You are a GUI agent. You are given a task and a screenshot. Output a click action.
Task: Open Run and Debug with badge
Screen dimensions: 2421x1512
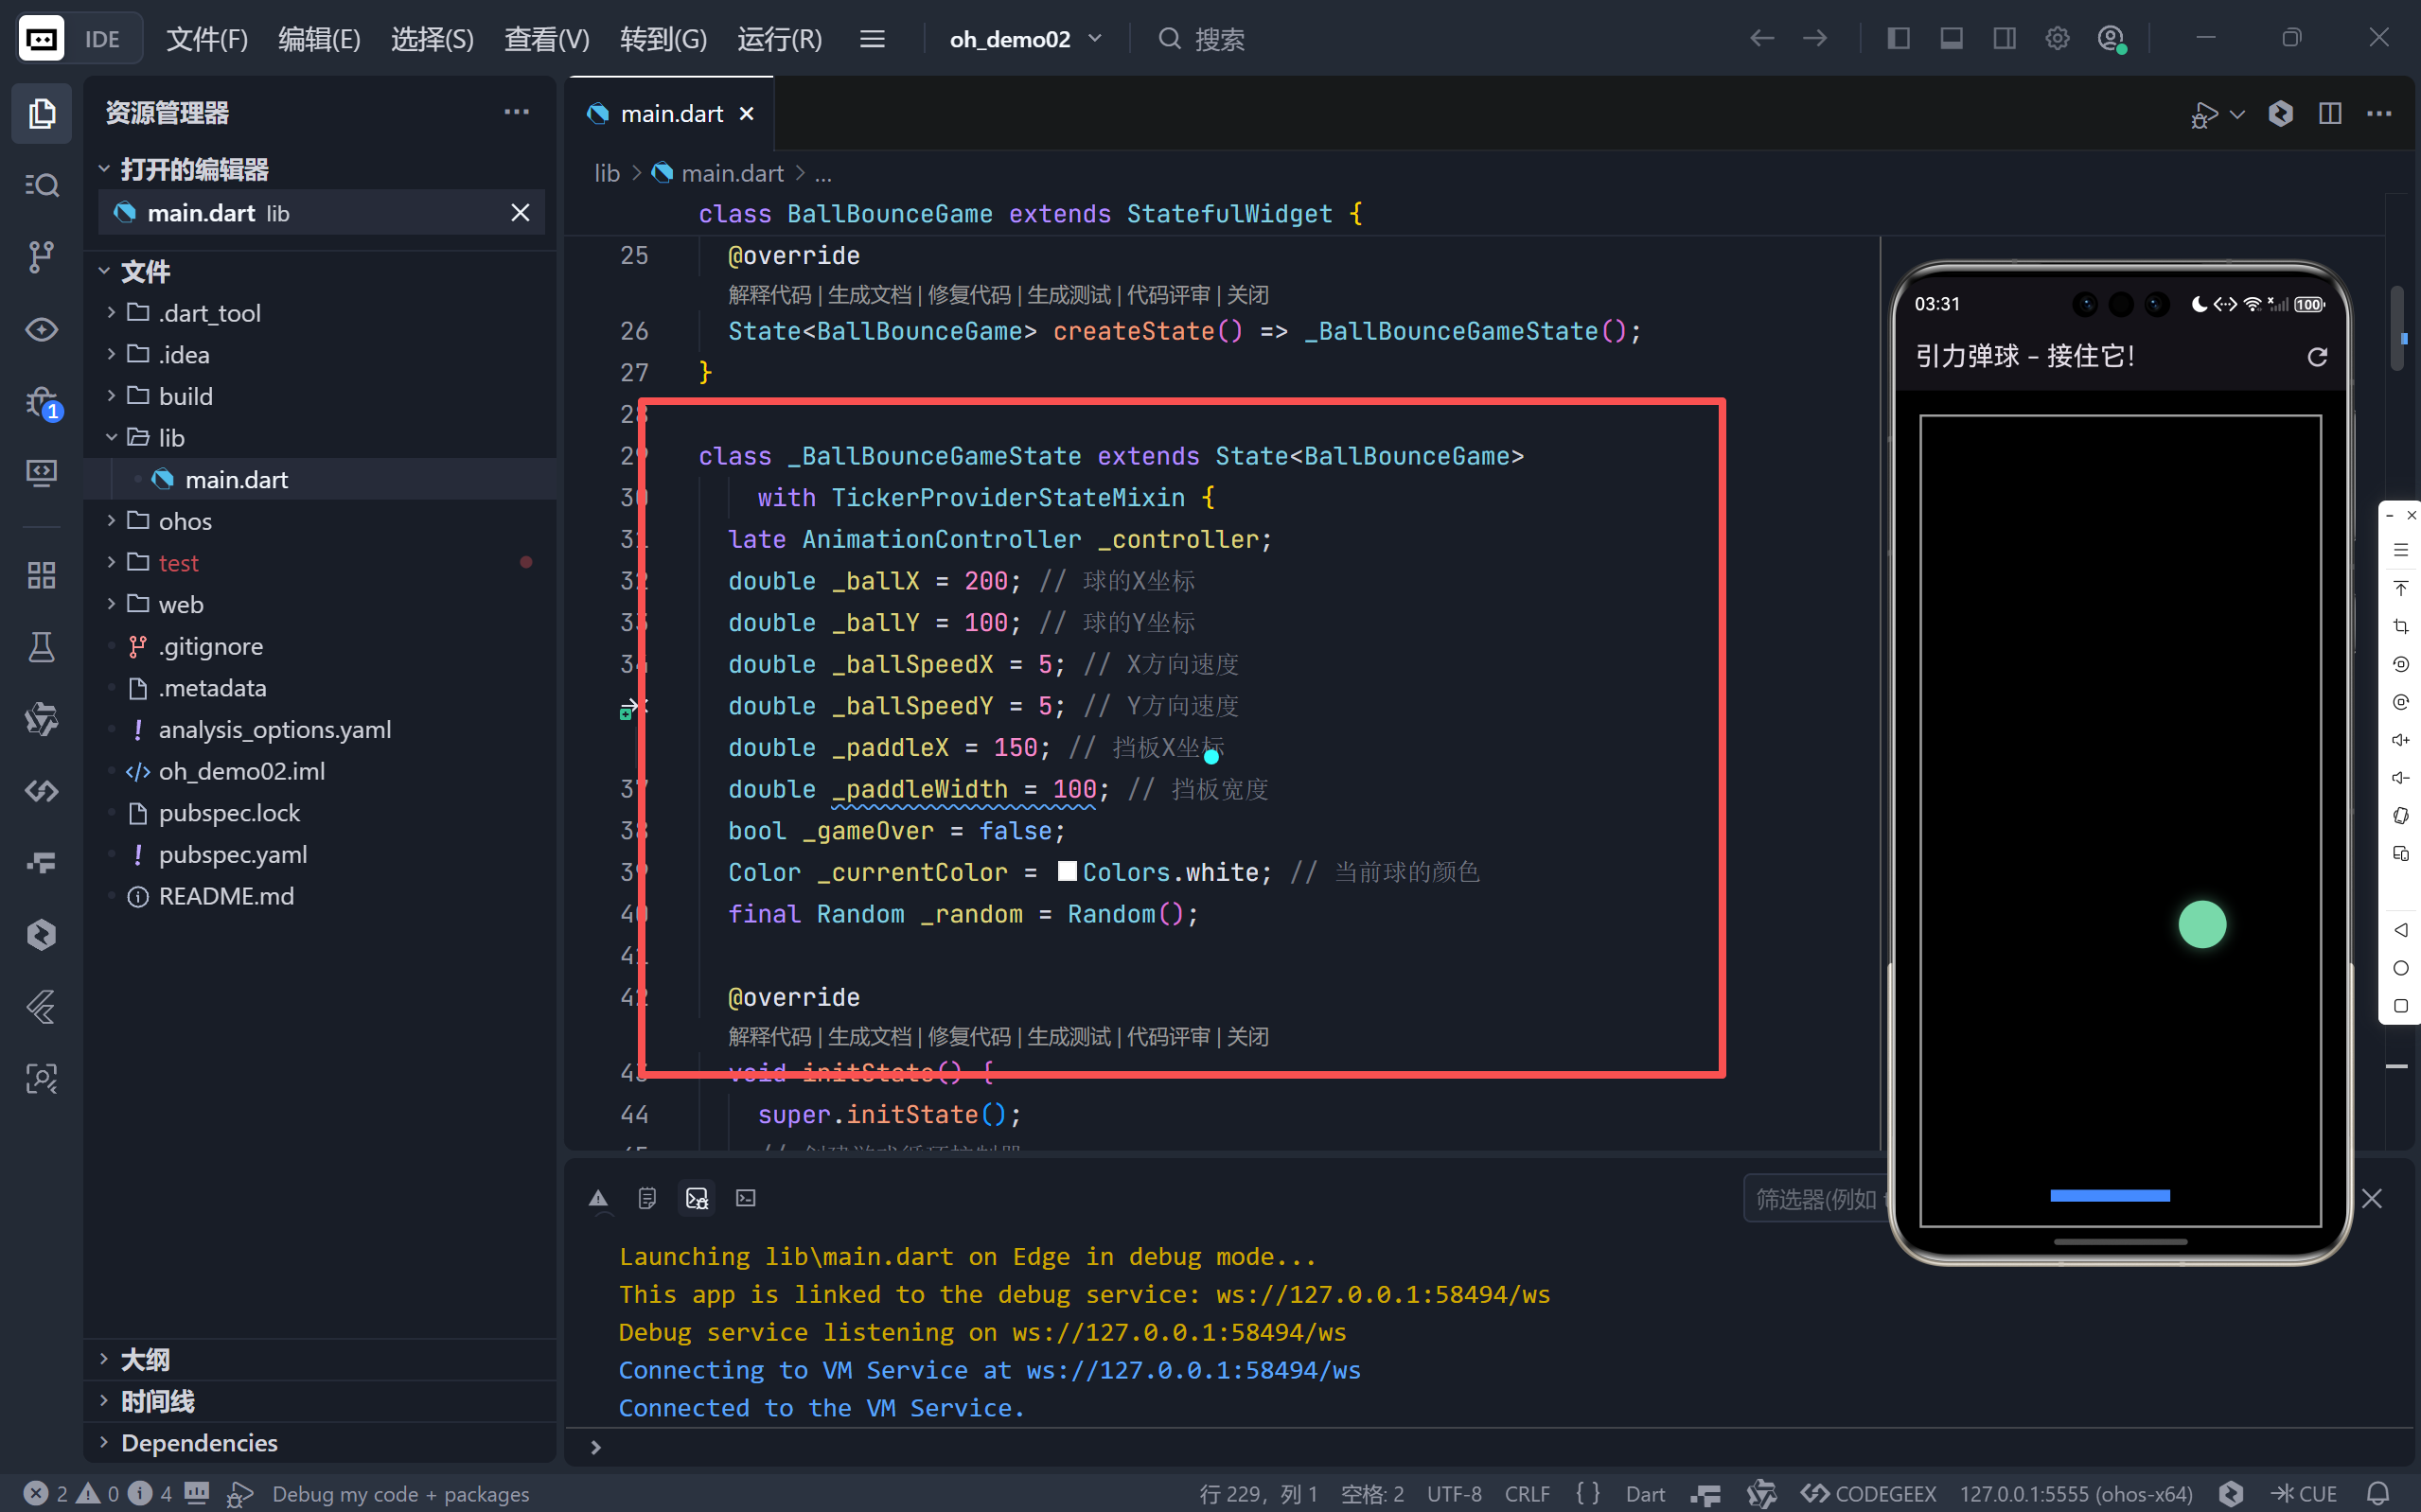pyautogui.click(x=41, y=402)
